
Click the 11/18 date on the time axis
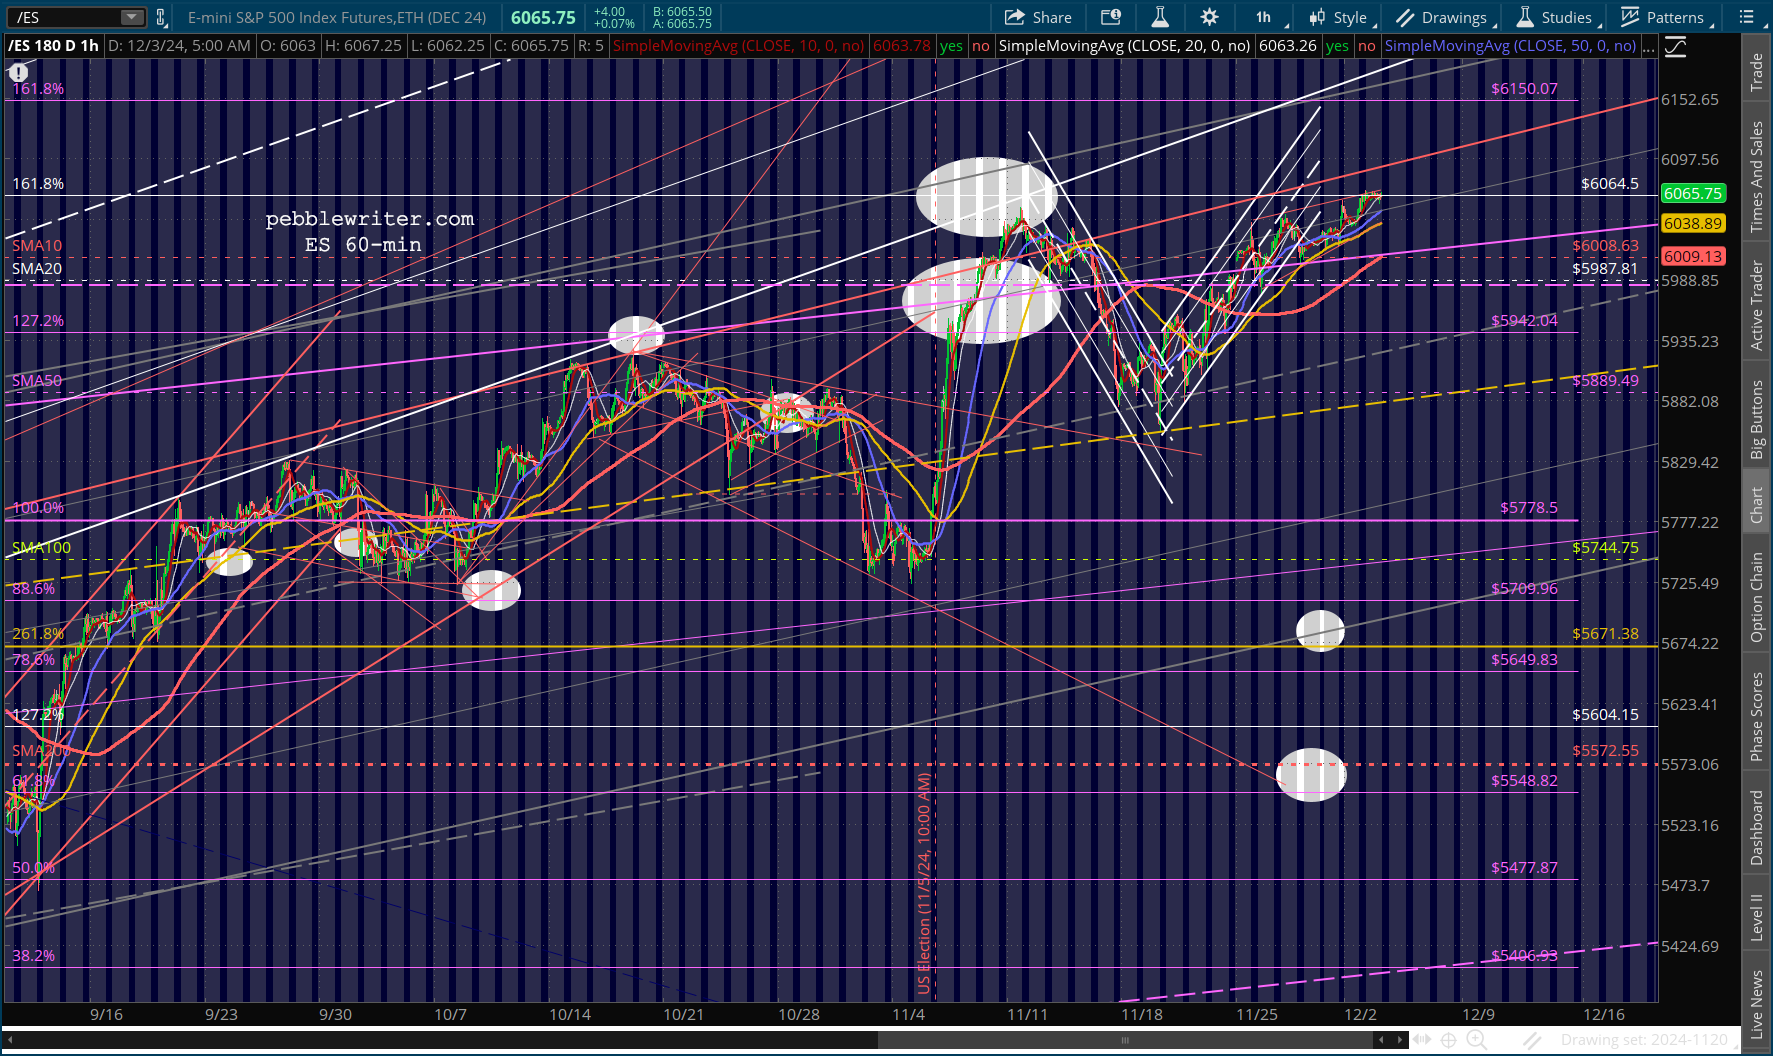click(1142, 1014)
